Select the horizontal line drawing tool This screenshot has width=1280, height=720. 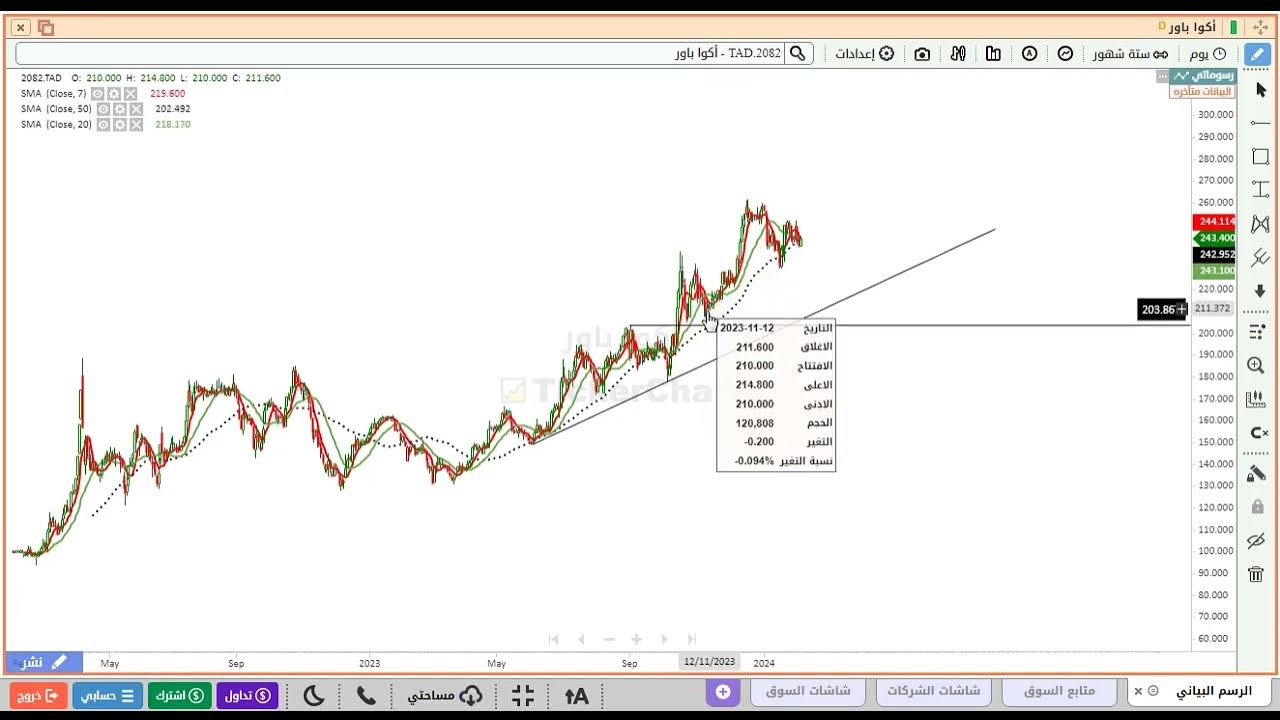pyautogui.click(x=1260, y=123)
